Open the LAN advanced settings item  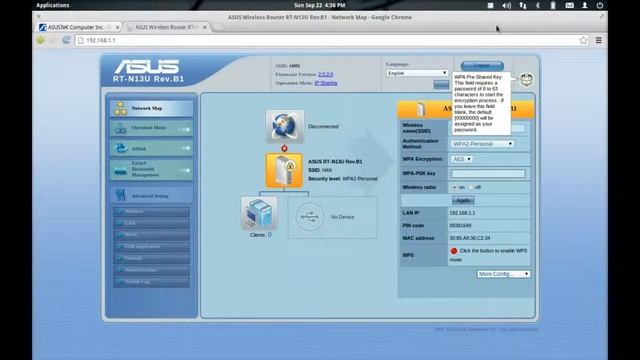point(151,223)
